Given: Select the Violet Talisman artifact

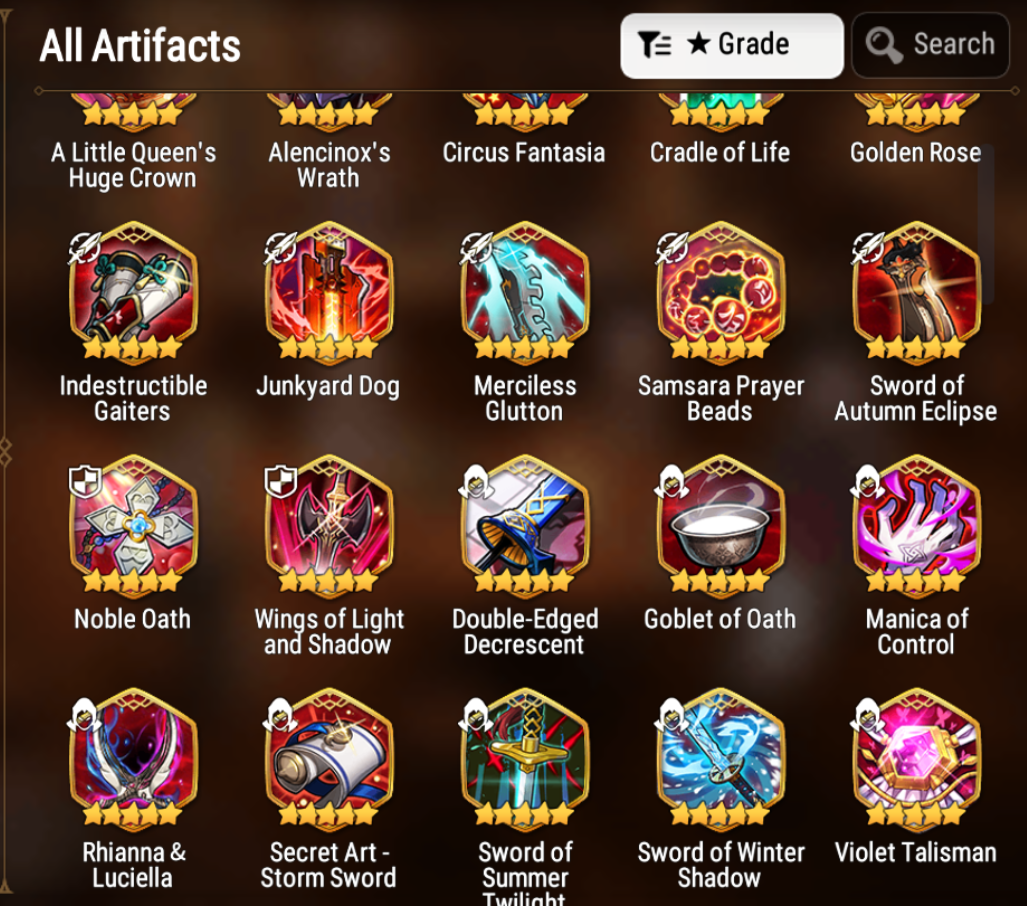Looking at the screenshot, I should click(x=916, y=759).
